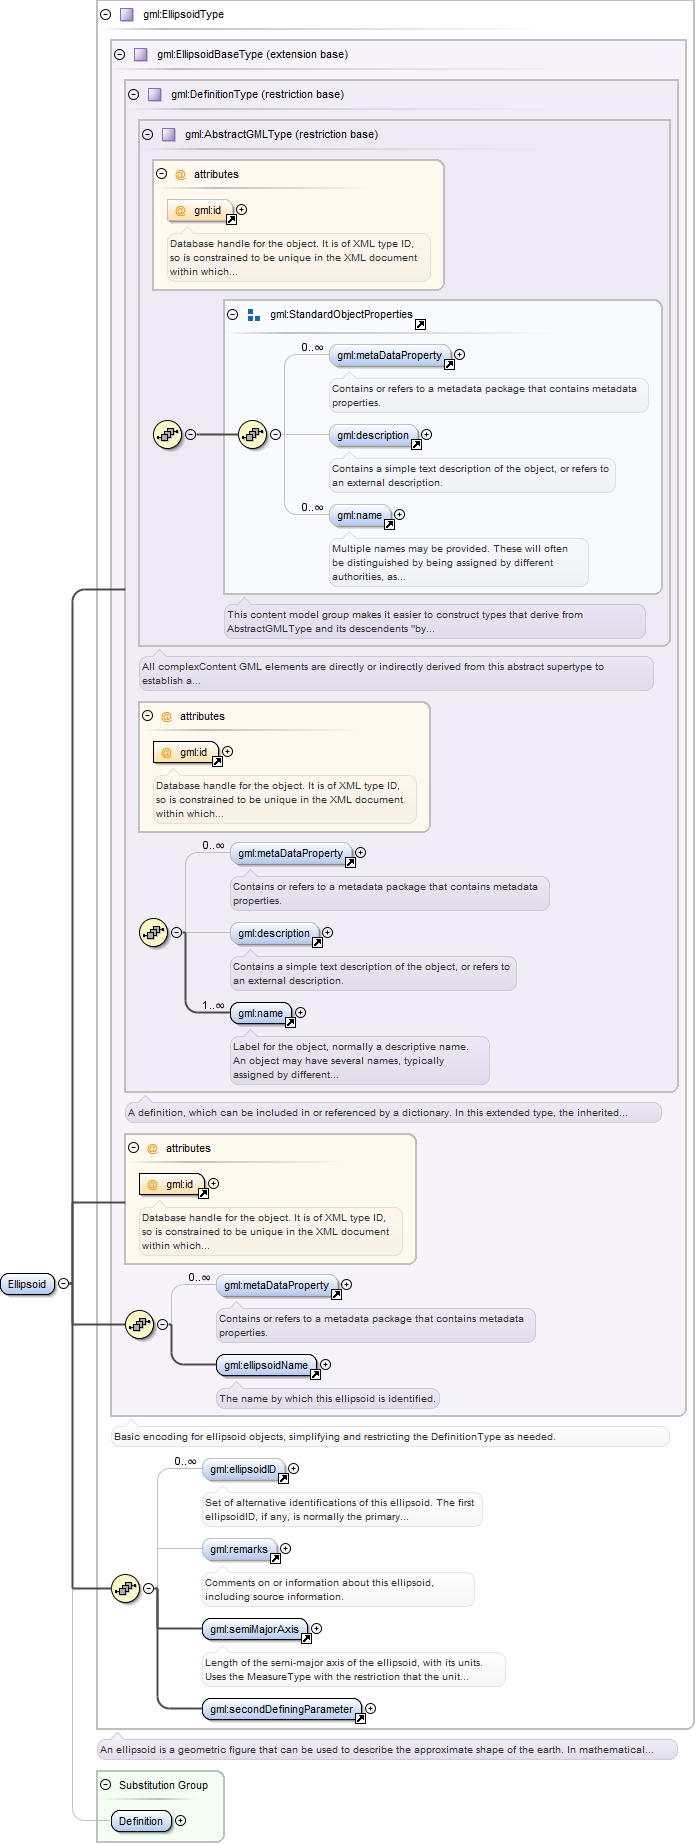
Task: Collapse the gml:StandardObjectProperties group
Action: pos(233,314)
